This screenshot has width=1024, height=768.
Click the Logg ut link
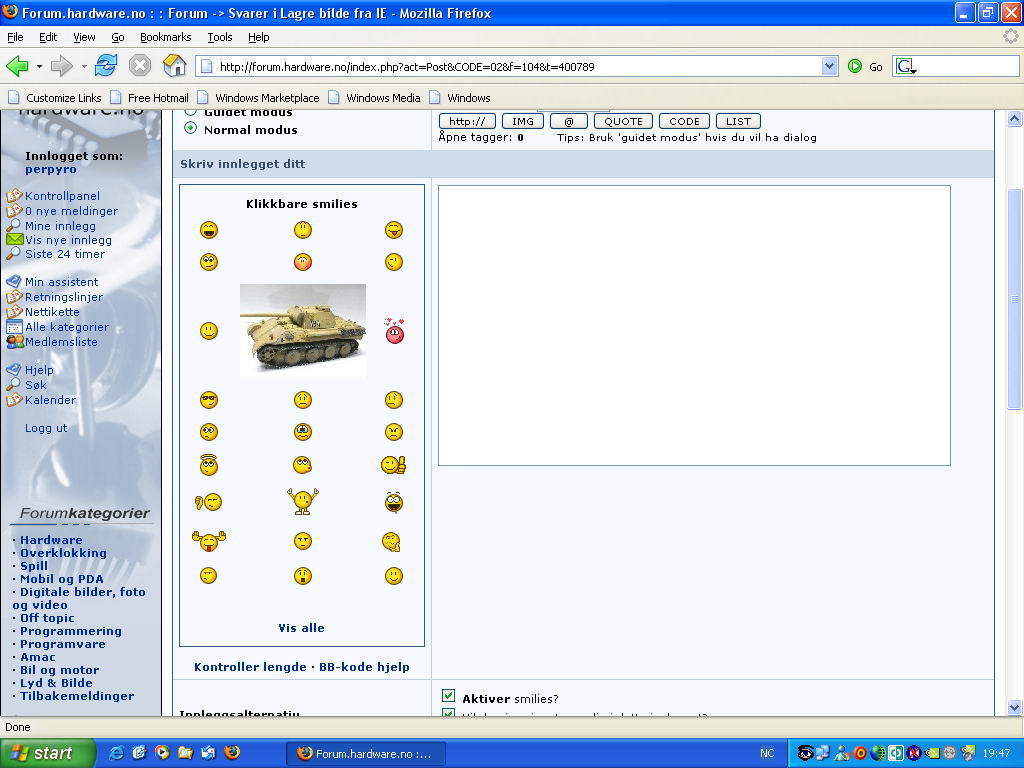point(46,428)
